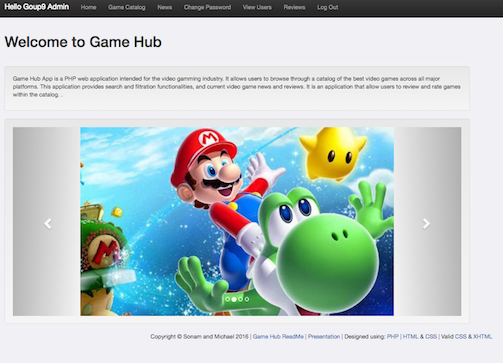This screenshot has height=363, width=503.
Task: Click the Valid CSS footer link
Action: tap(461, 337)
